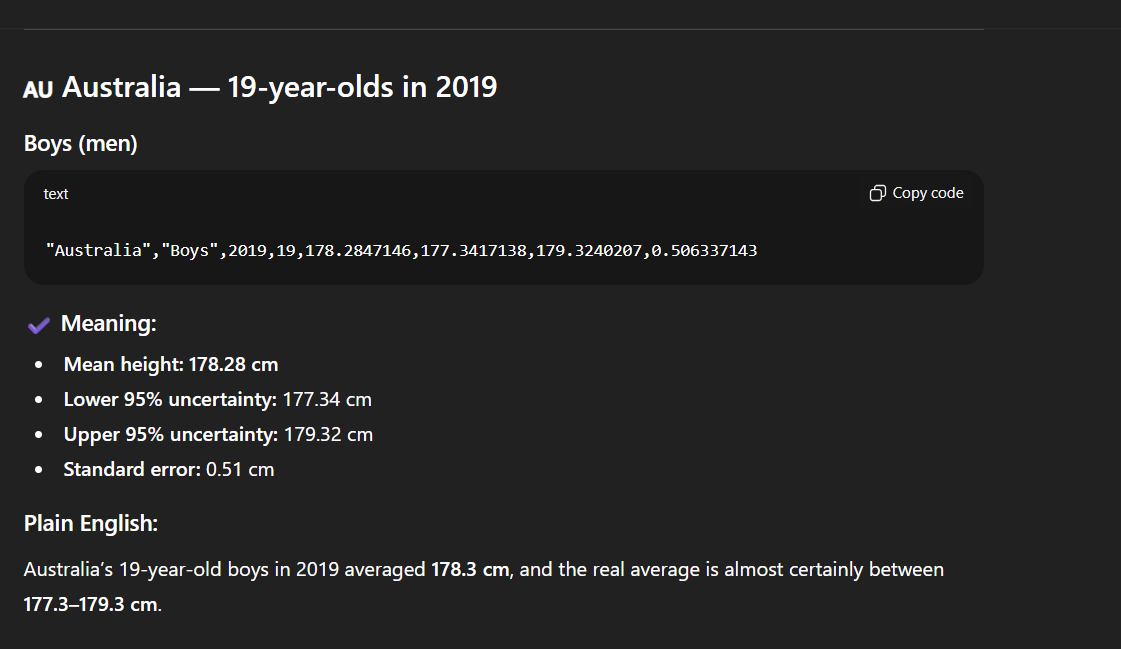Viewport: 1121px width, 649px height.
Task: Click the 'Standard error: 0.51 cm' bullet
Action: [168, 469]
